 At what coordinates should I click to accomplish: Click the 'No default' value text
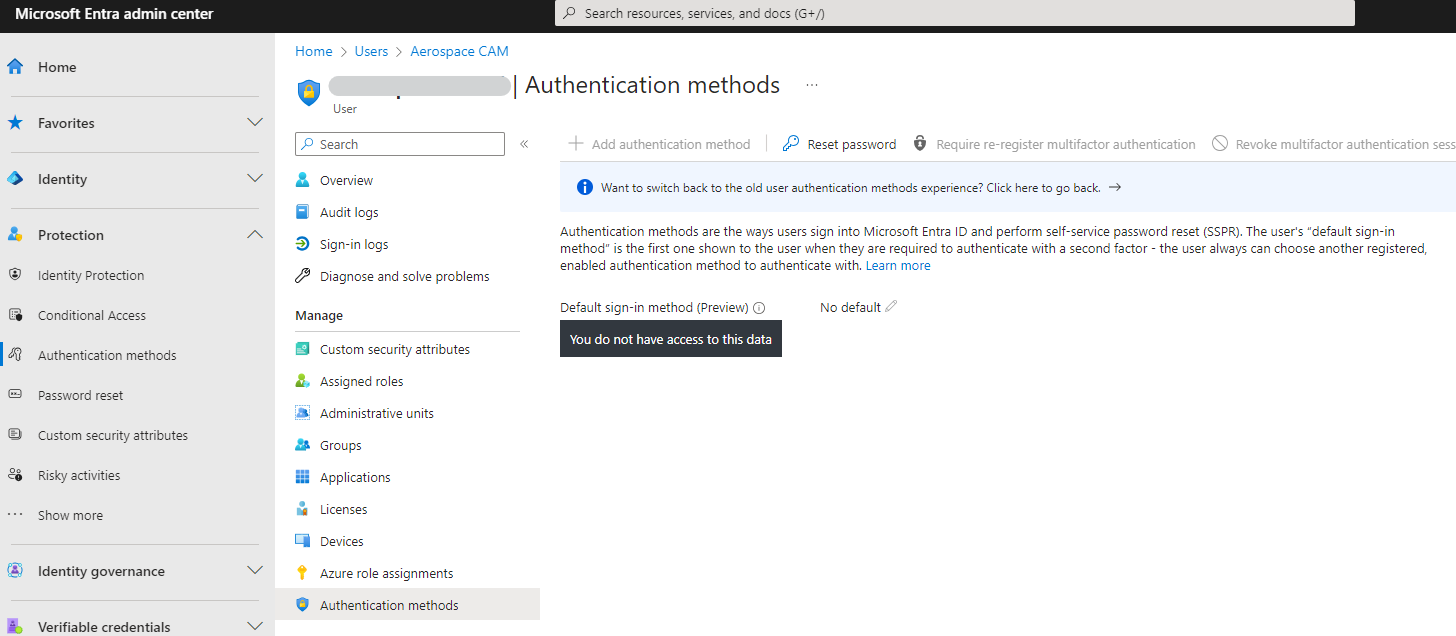pyautogui.click(x=850, y=307)
